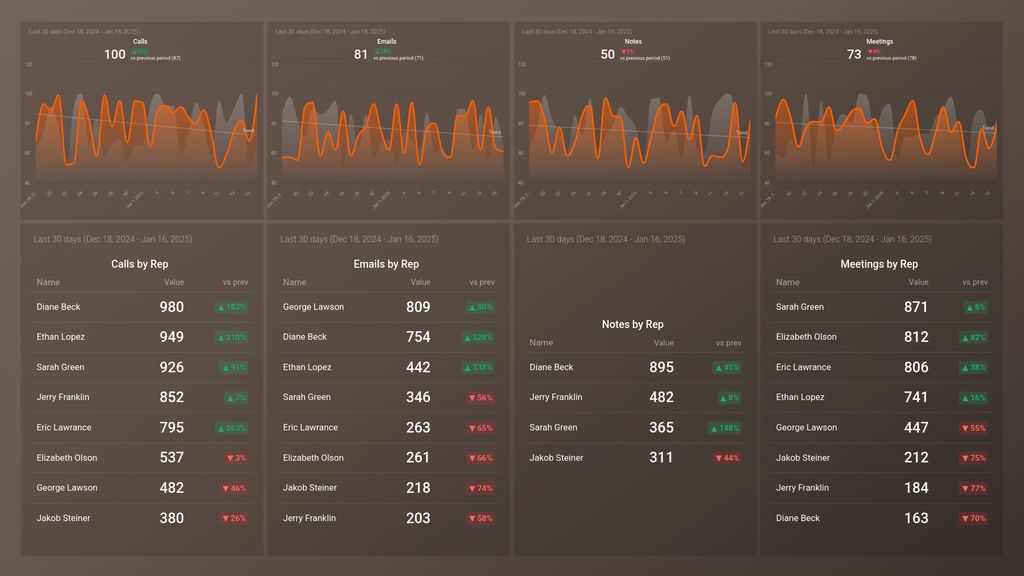Click Sarah Green in Notes by Rep

tap(553, 428)
